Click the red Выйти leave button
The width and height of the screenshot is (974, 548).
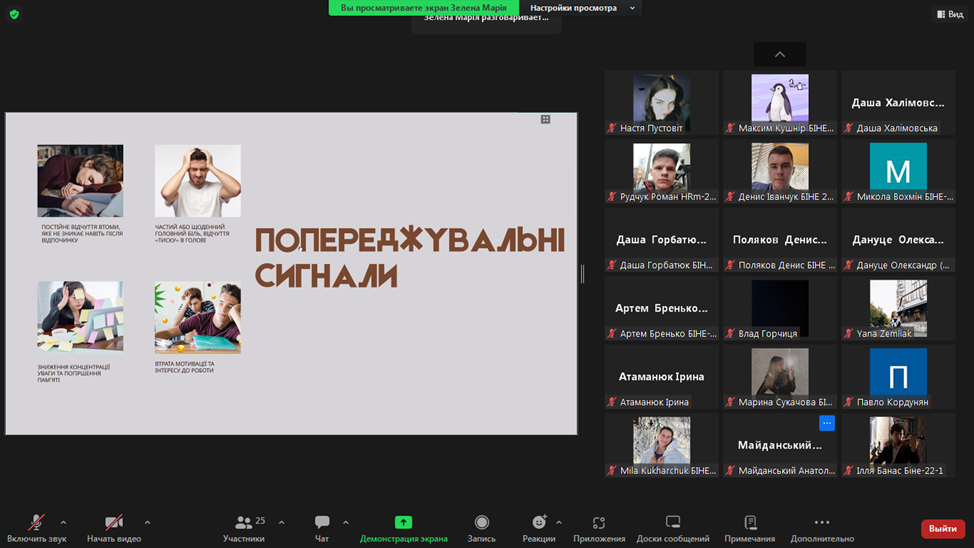click(942, 529)
